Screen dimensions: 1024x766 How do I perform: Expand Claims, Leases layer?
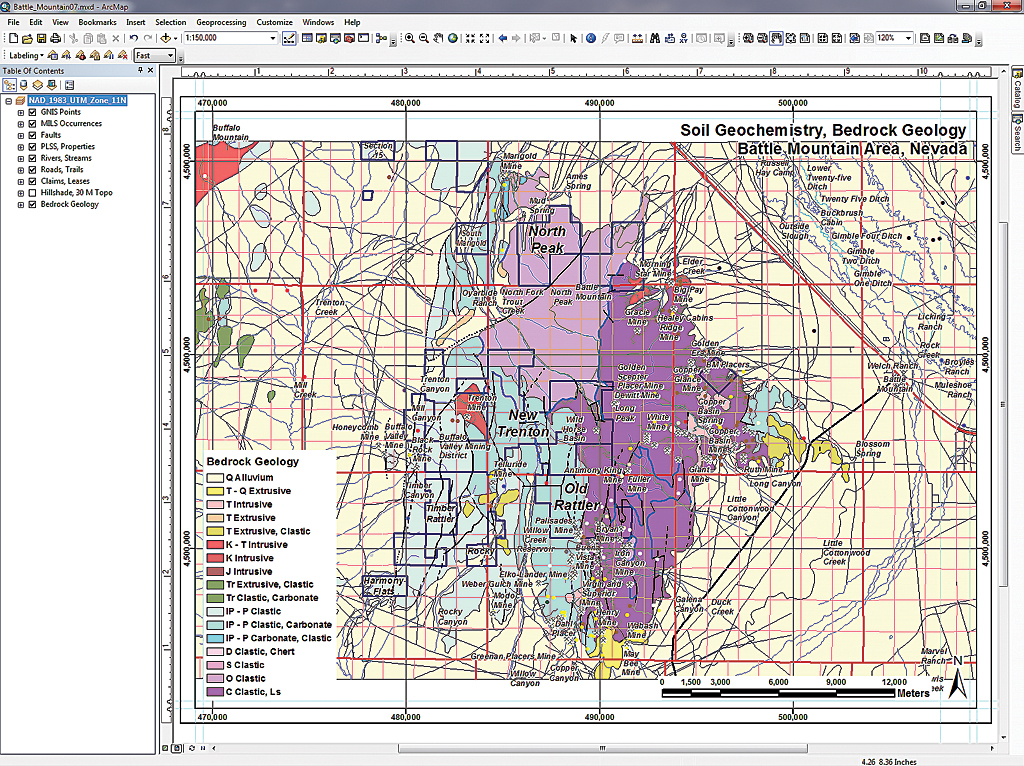21,182
